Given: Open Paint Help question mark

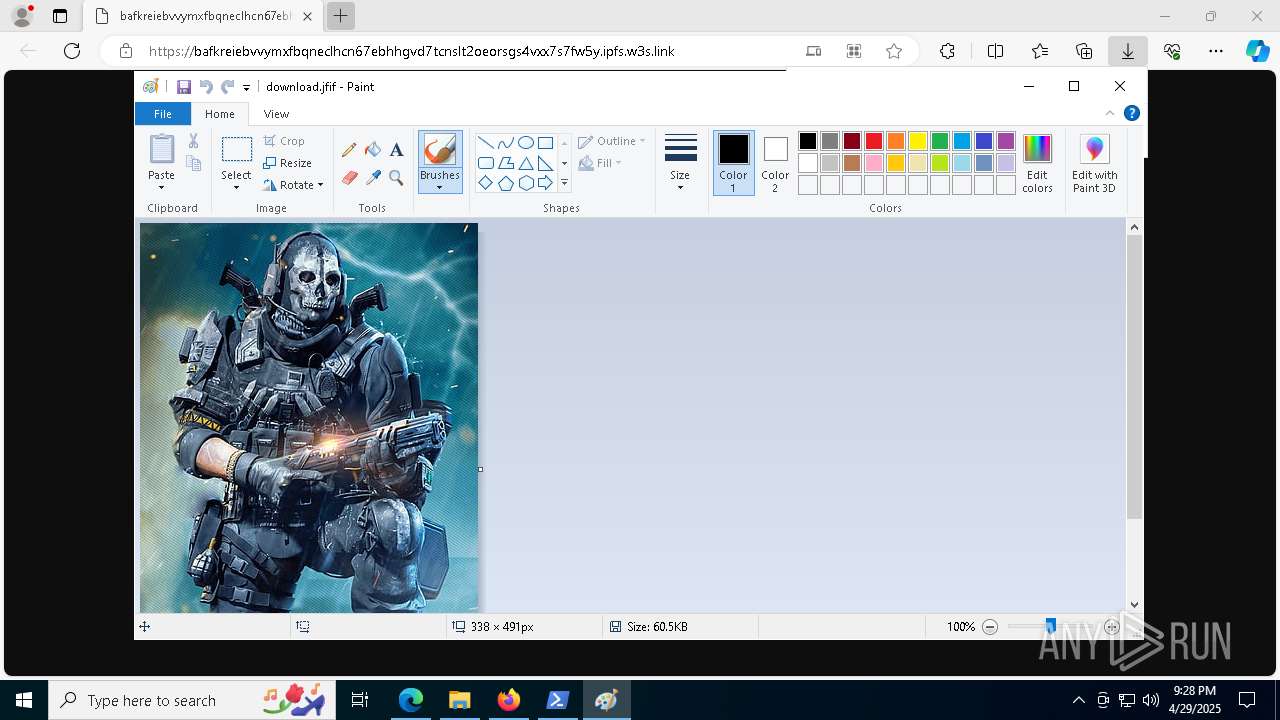Looking at the screenshot, I should tap(1131, 113).
